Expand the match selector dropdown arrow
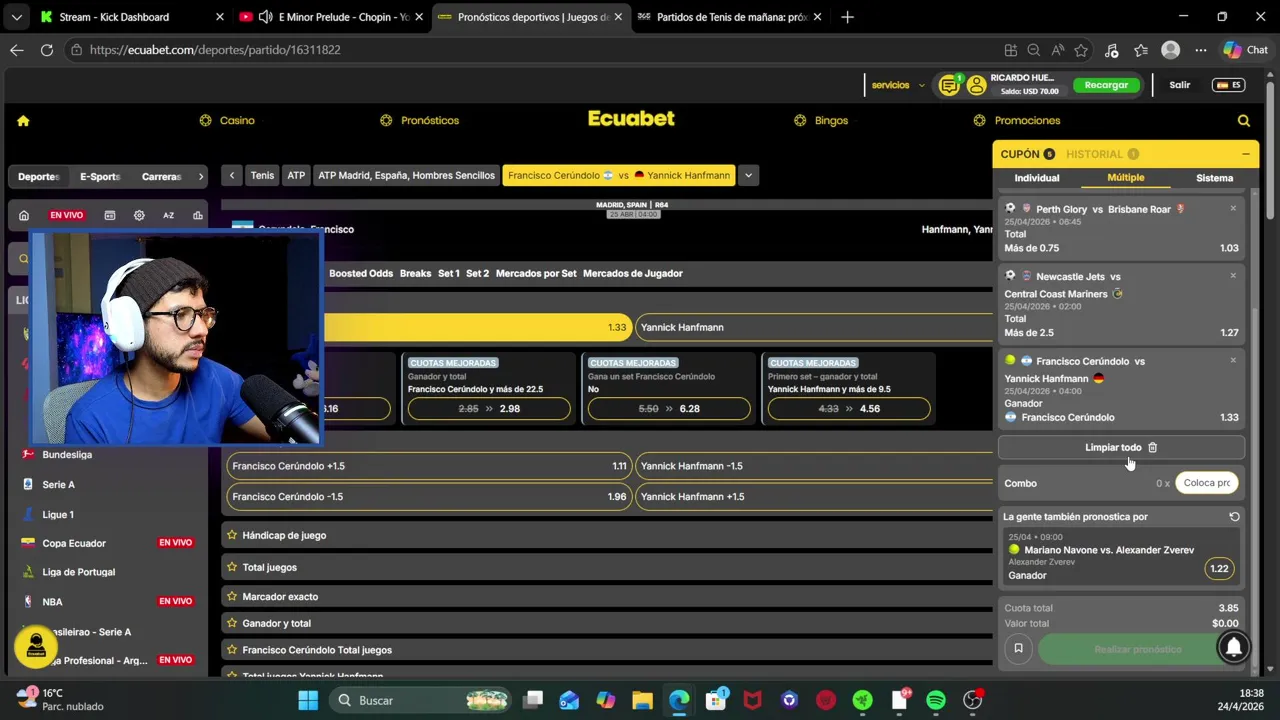This screenshot has height=720, width=1280. pyautogui.click(x=748, y=175)
